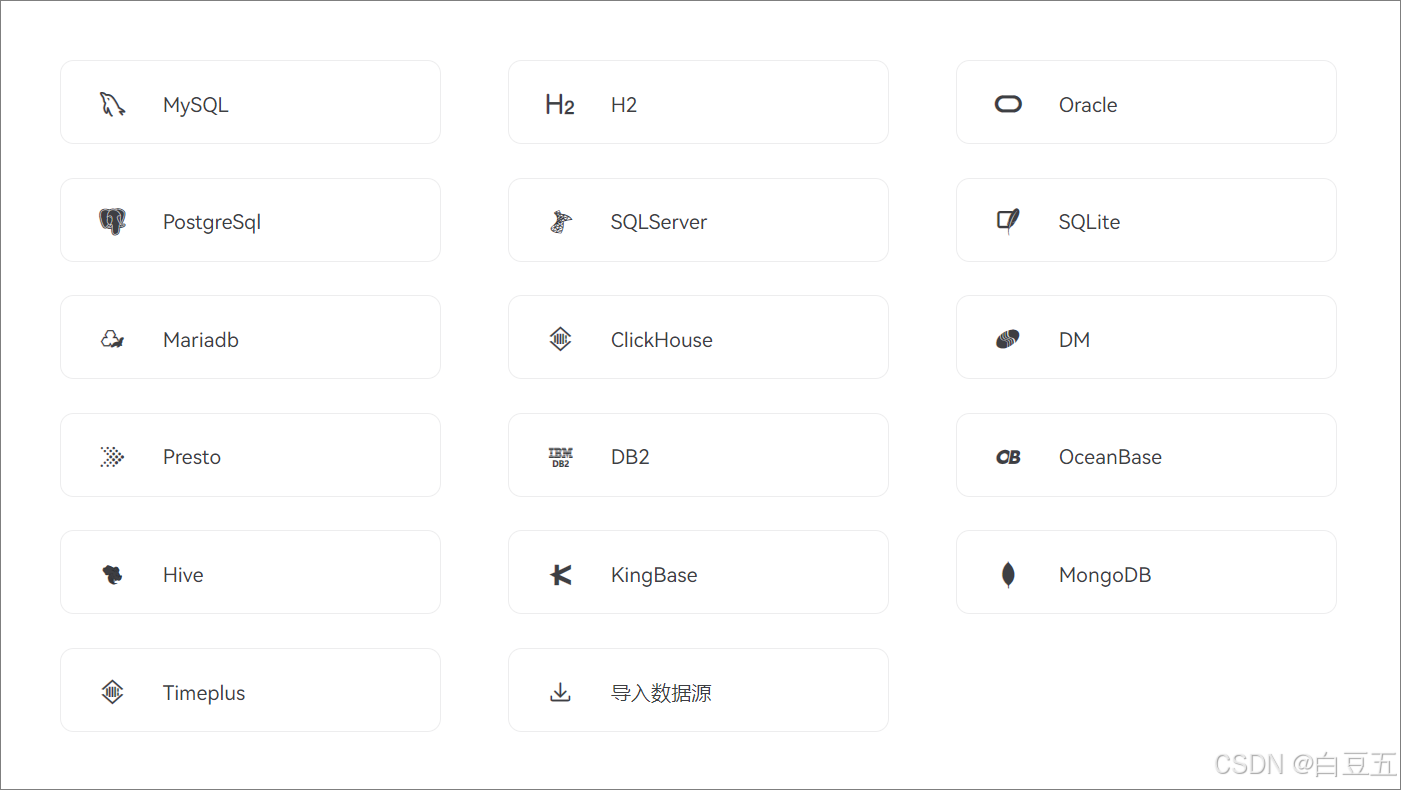The width and height of the screenshot is (1401, 790).
Task: Select the Timeplus label
Action: [204, 693]
